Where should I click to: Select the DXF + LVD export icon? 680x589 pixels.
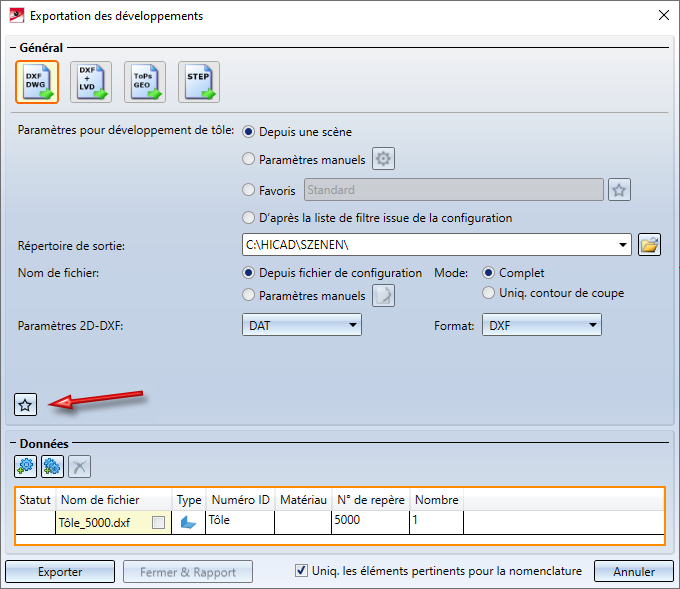coord(91,82)
